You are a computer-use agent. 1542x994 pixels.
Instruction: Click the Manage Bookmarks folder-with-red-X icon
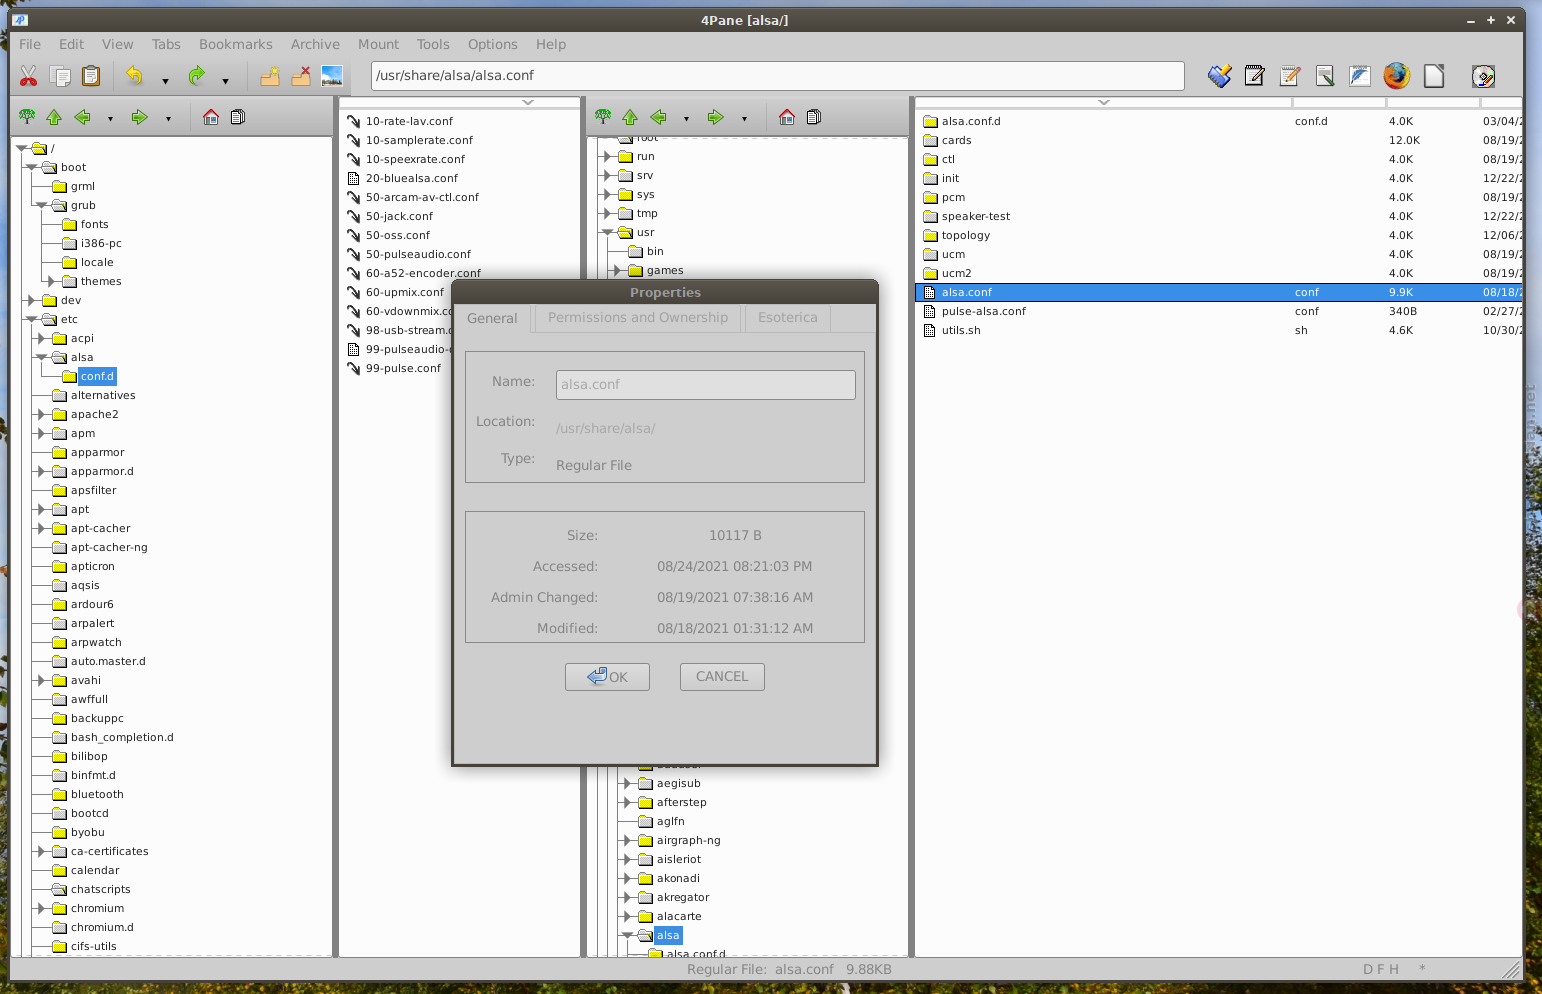pos(301,76)
